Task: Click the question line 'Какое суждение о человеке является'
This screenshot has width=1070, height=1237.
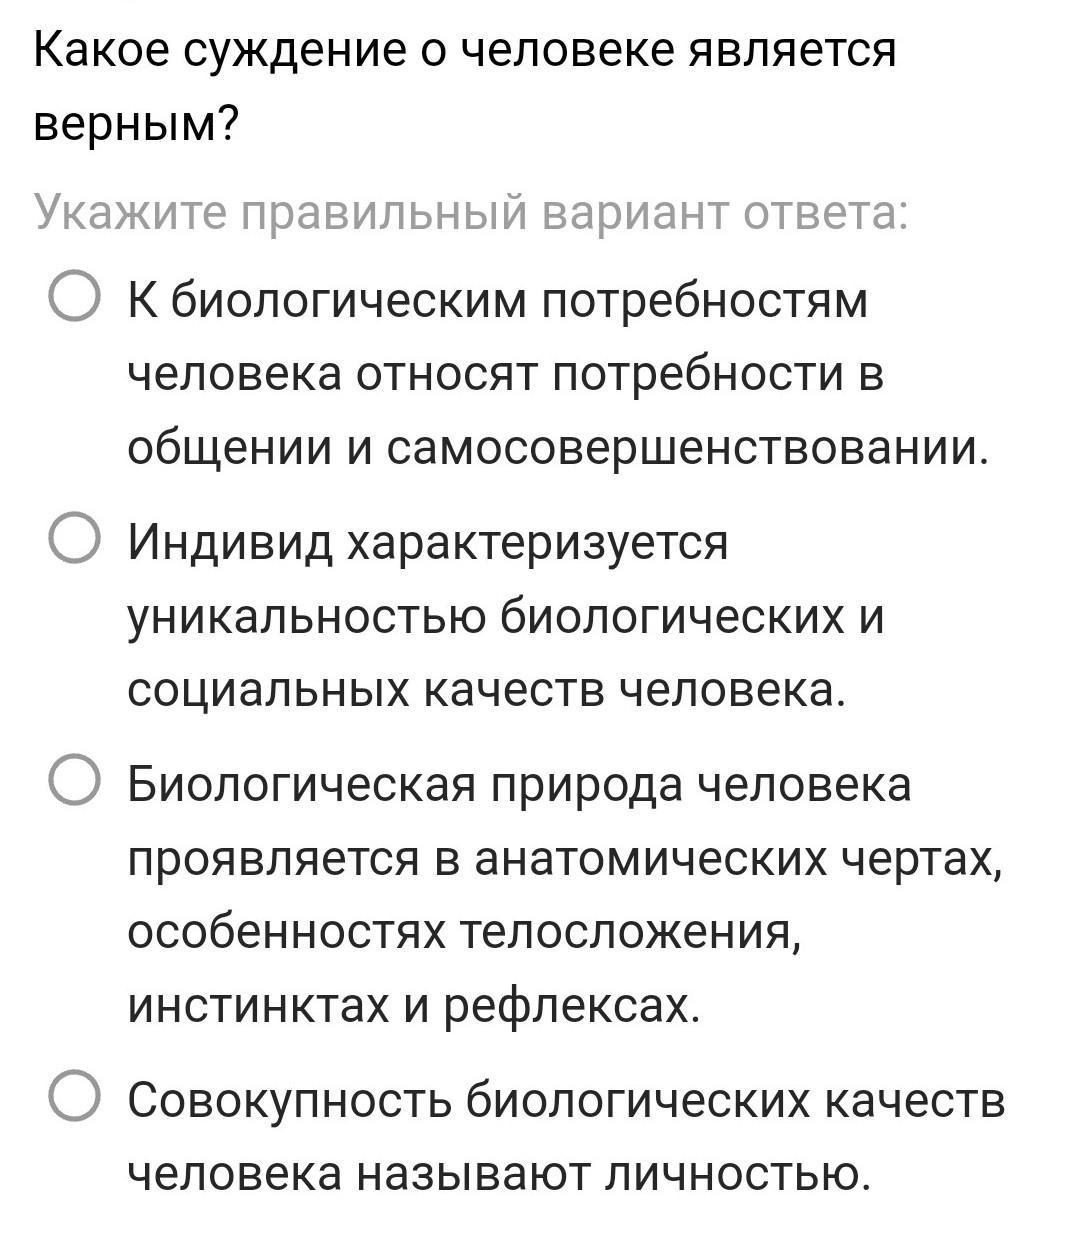Action: (465, 50)
